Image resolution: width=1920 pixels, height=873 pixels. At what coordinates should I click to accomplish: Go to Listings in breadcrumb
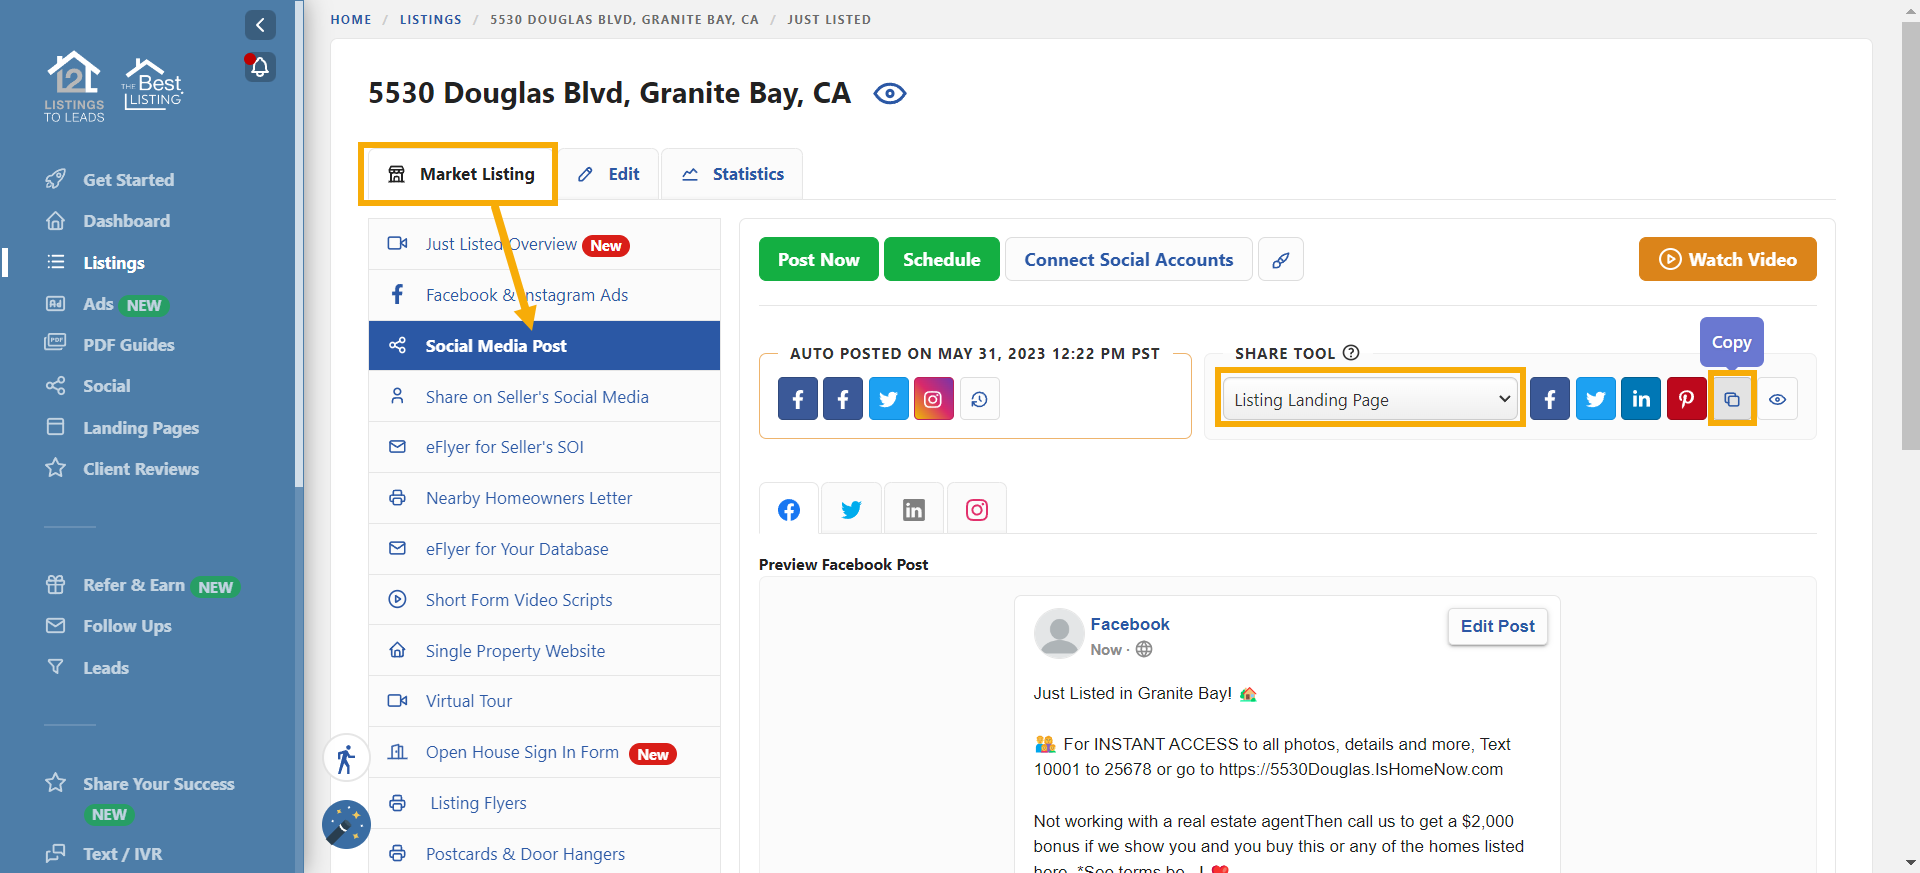(430, 20)
